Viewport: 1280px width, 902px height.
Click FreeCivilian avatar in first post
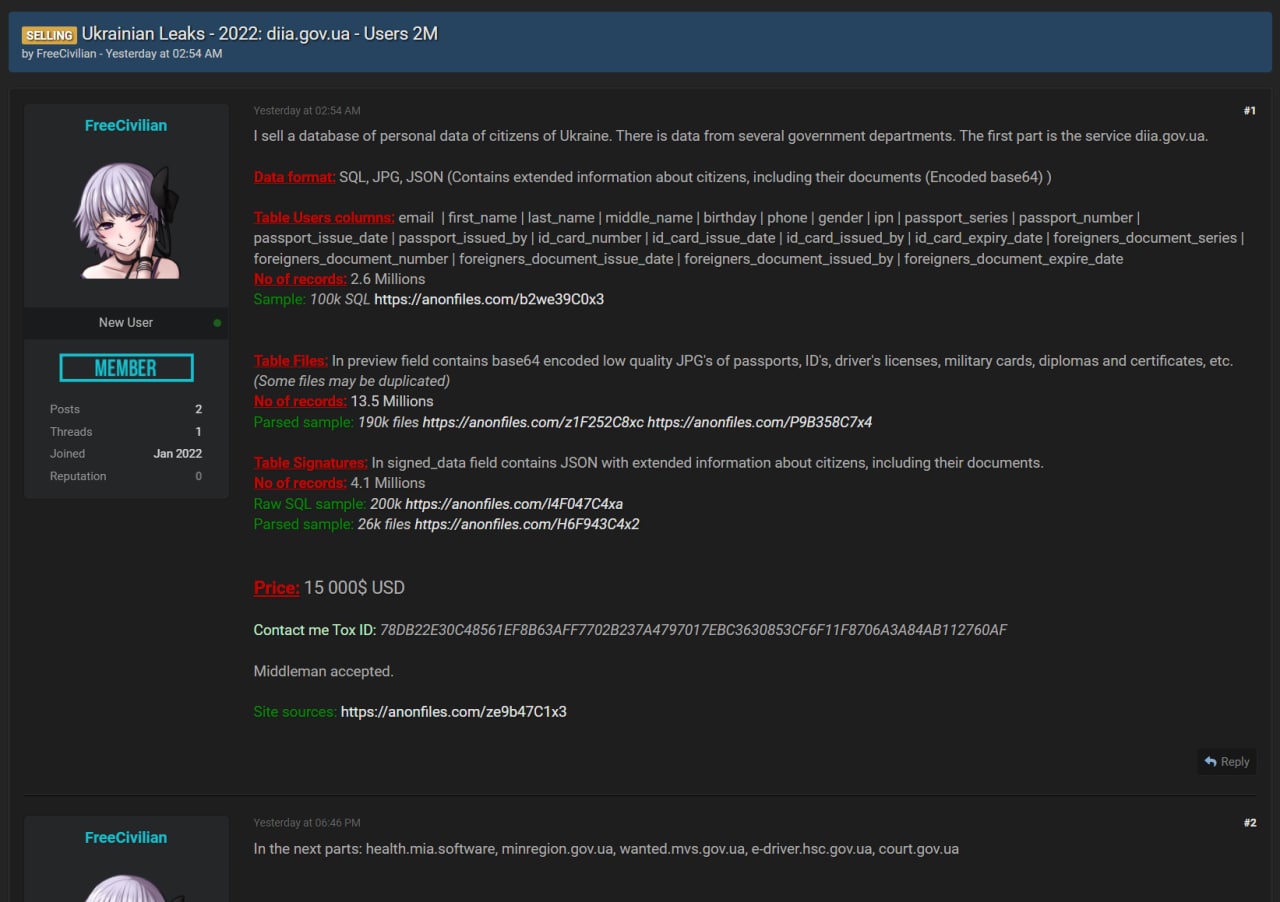127,220
